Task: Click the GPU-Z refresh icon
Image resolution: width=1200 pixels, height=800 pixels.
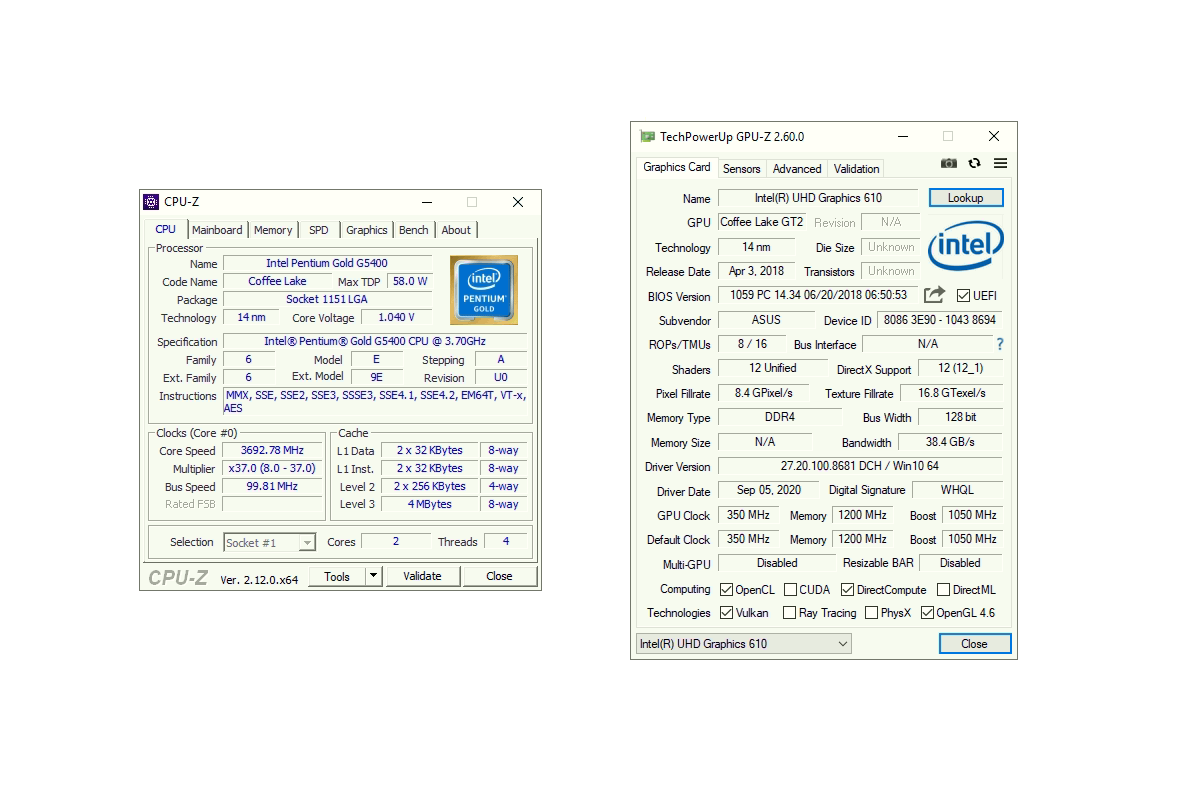Action: tap(974, 163)
